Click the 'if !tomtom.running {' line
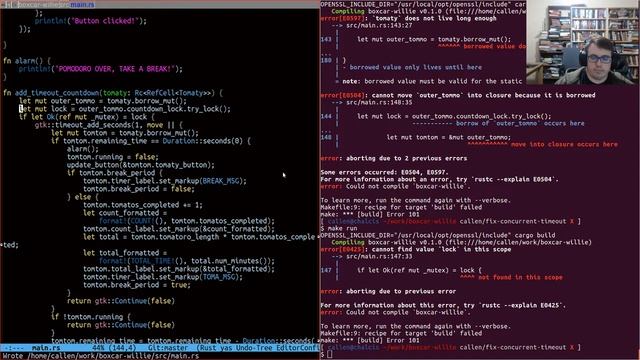This screenshot has height=360, width=640. [91, 317]
